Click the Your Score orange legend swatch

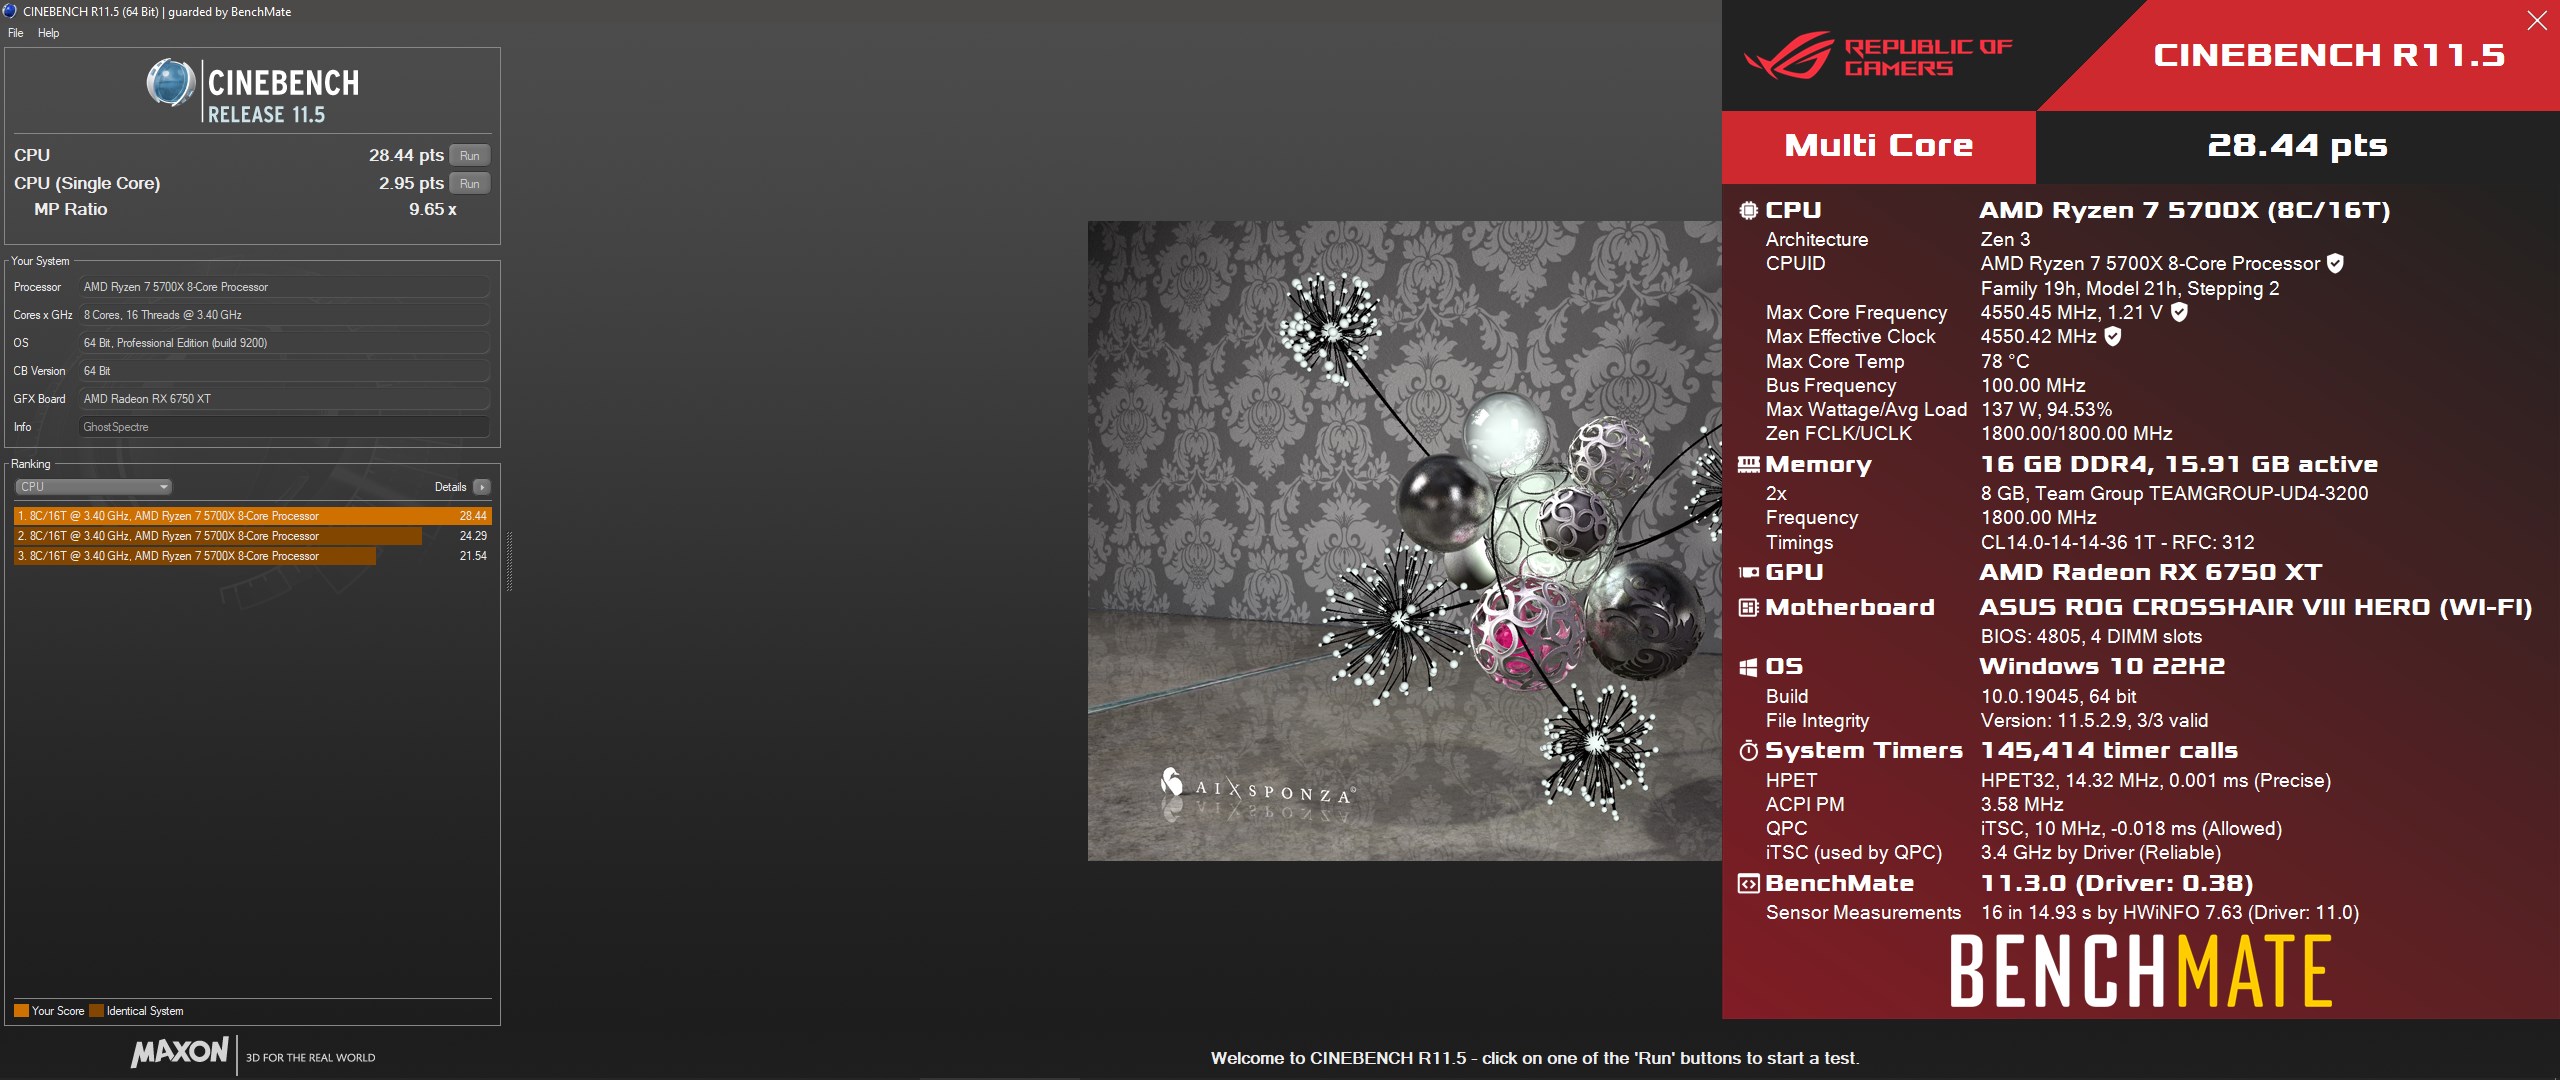pyautogui.click(x=21, y=1011)
